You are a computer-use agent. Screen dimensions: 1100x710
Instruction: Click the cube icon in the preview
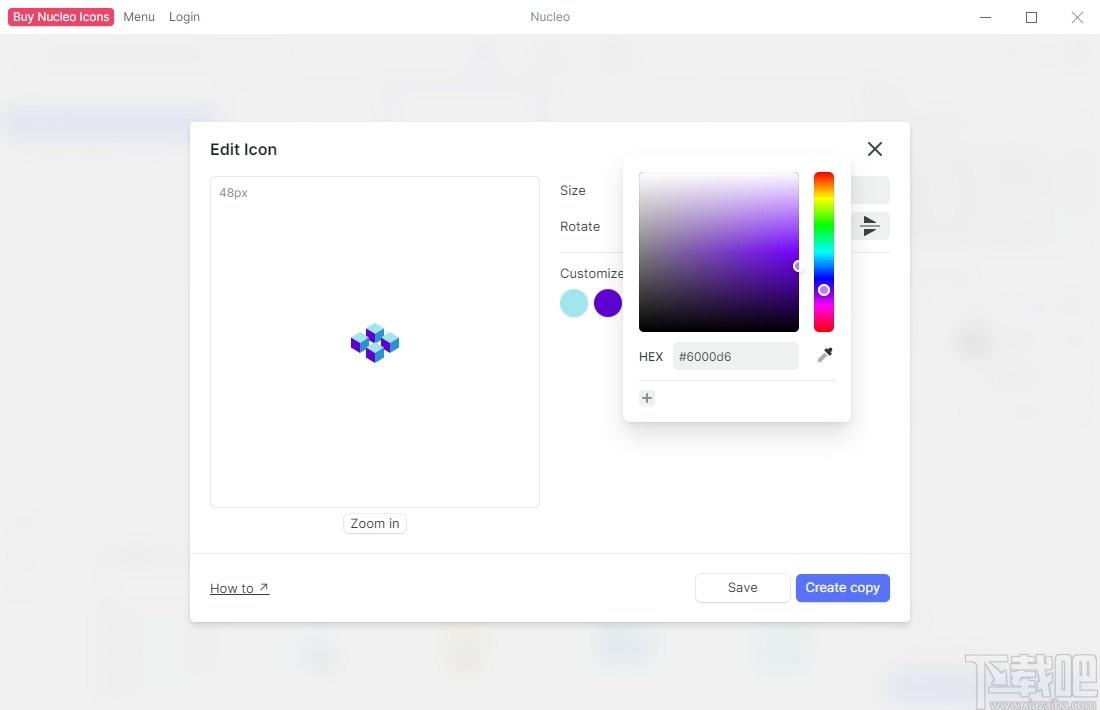(x=375, y=342)
